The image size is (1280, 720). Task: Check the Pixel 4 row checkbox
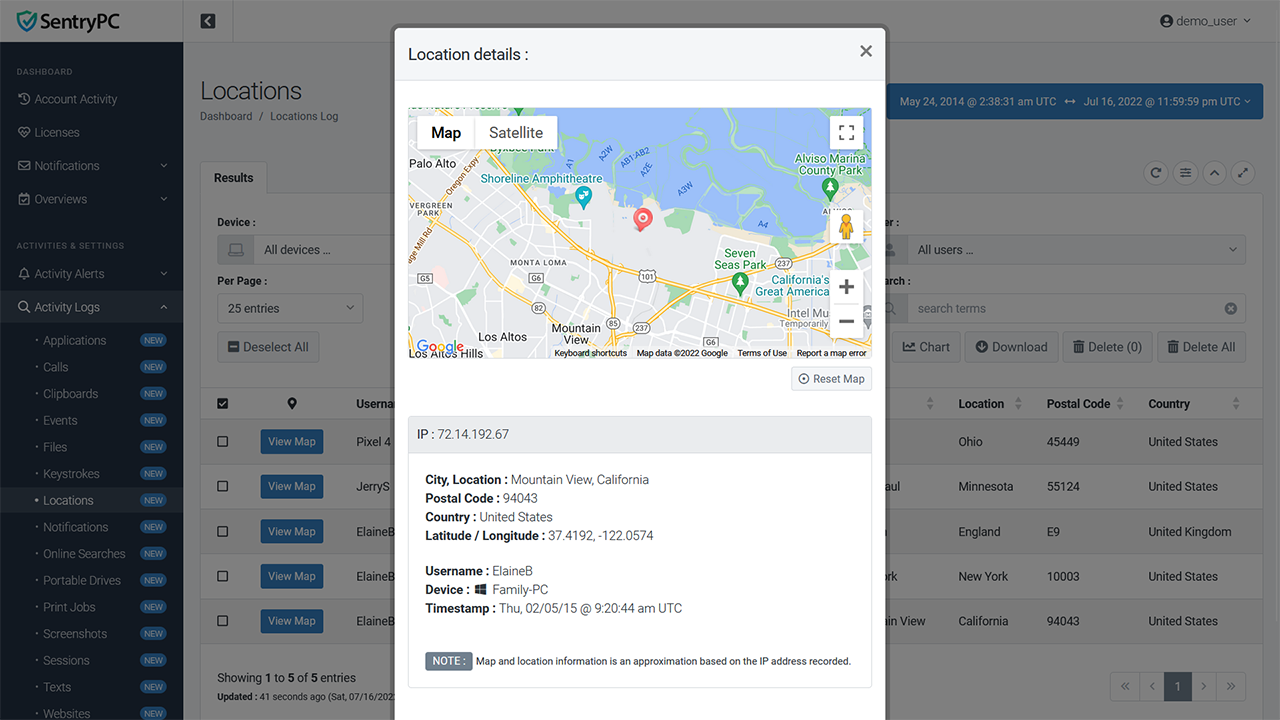[222, 441]
